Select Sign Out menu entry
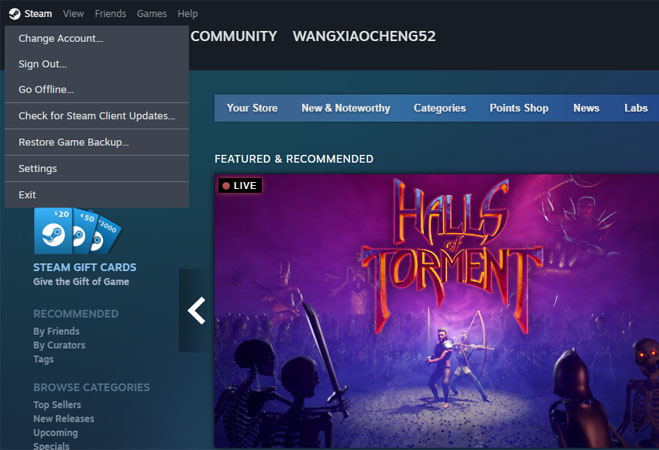659x450 pixels. point(97,64)
